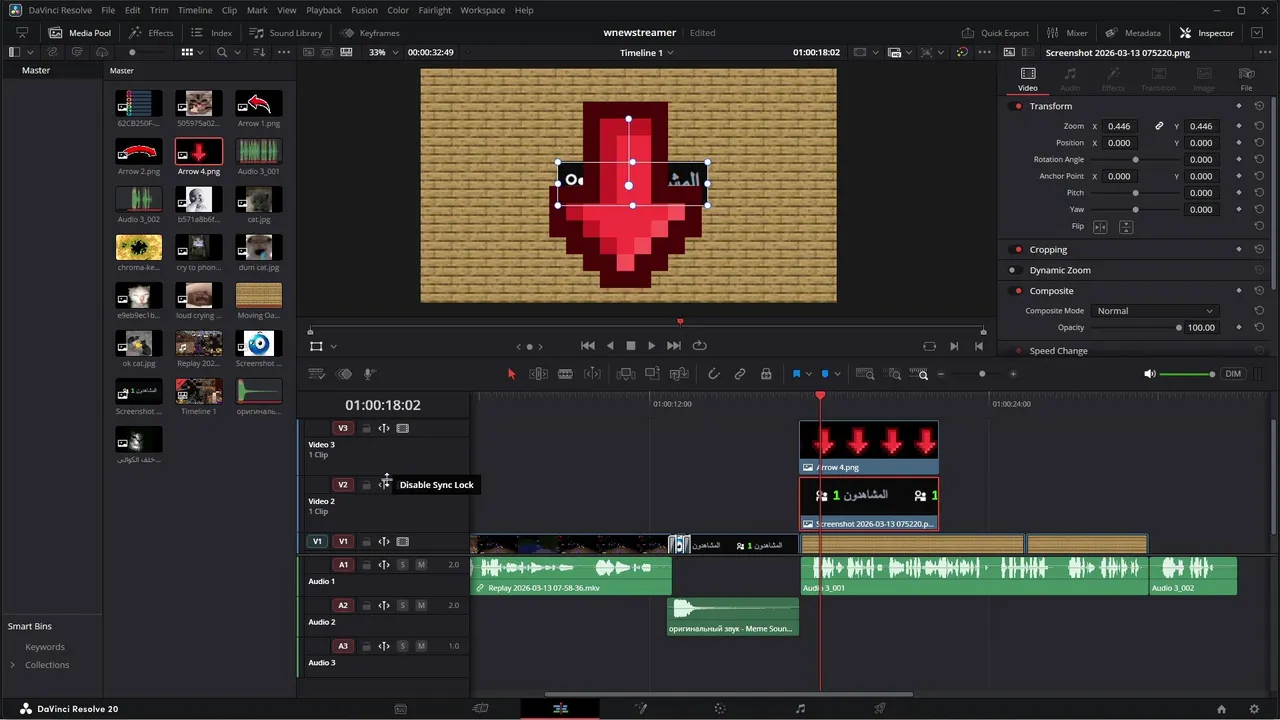Toggle DIM audio button

click(x=1233, y=374)
